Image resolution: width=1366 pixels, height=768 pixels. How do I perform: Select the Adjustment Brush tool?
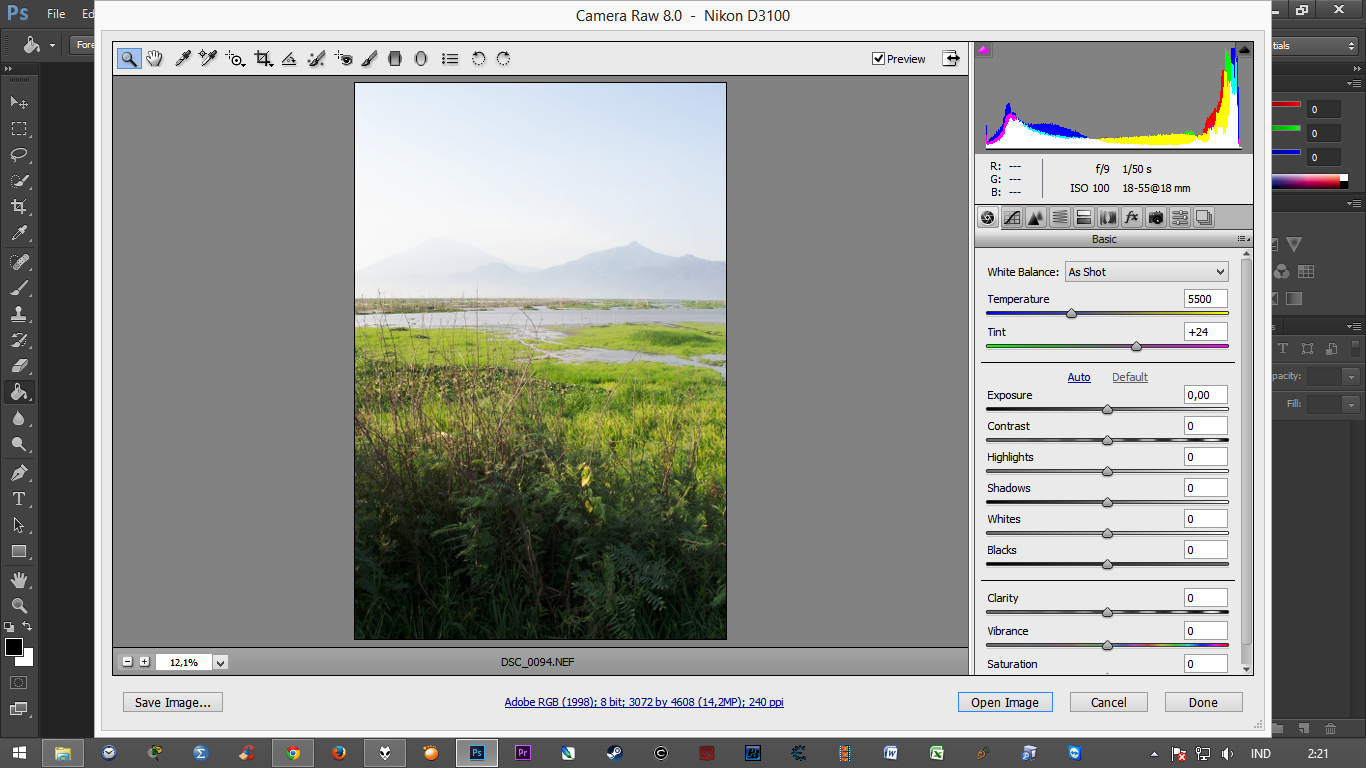(x=369, y=59)
